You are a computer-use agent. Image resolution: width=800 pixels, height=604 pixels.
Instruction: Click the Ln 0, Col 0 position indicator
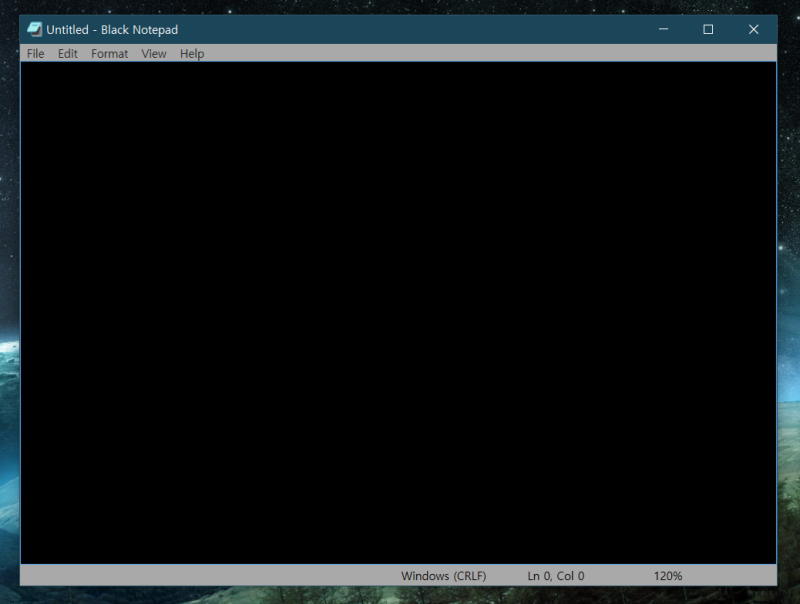(555, 575)
